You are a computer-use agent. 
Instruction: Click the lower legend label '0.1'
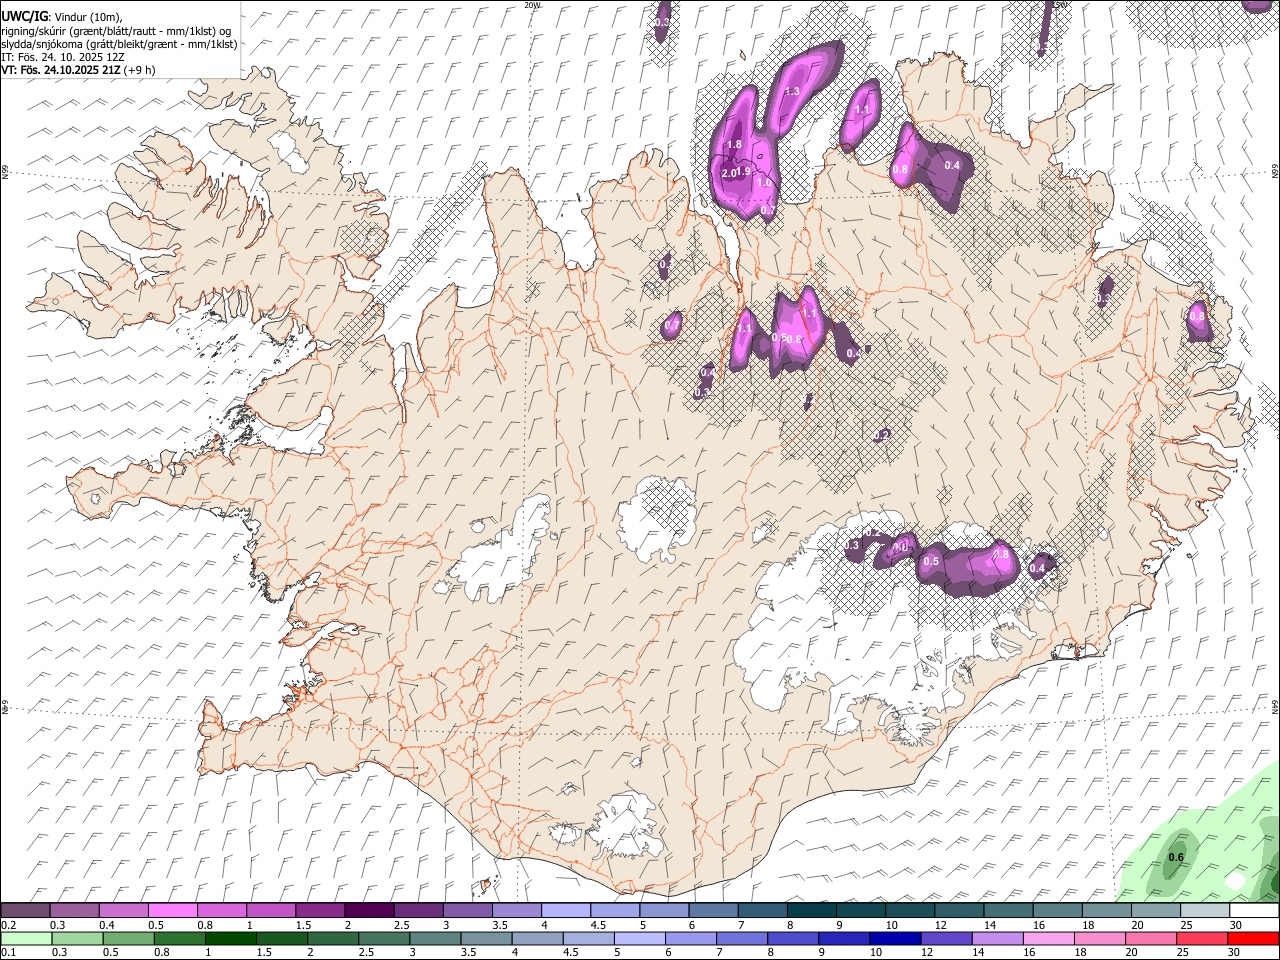click(x=7, y=953)
